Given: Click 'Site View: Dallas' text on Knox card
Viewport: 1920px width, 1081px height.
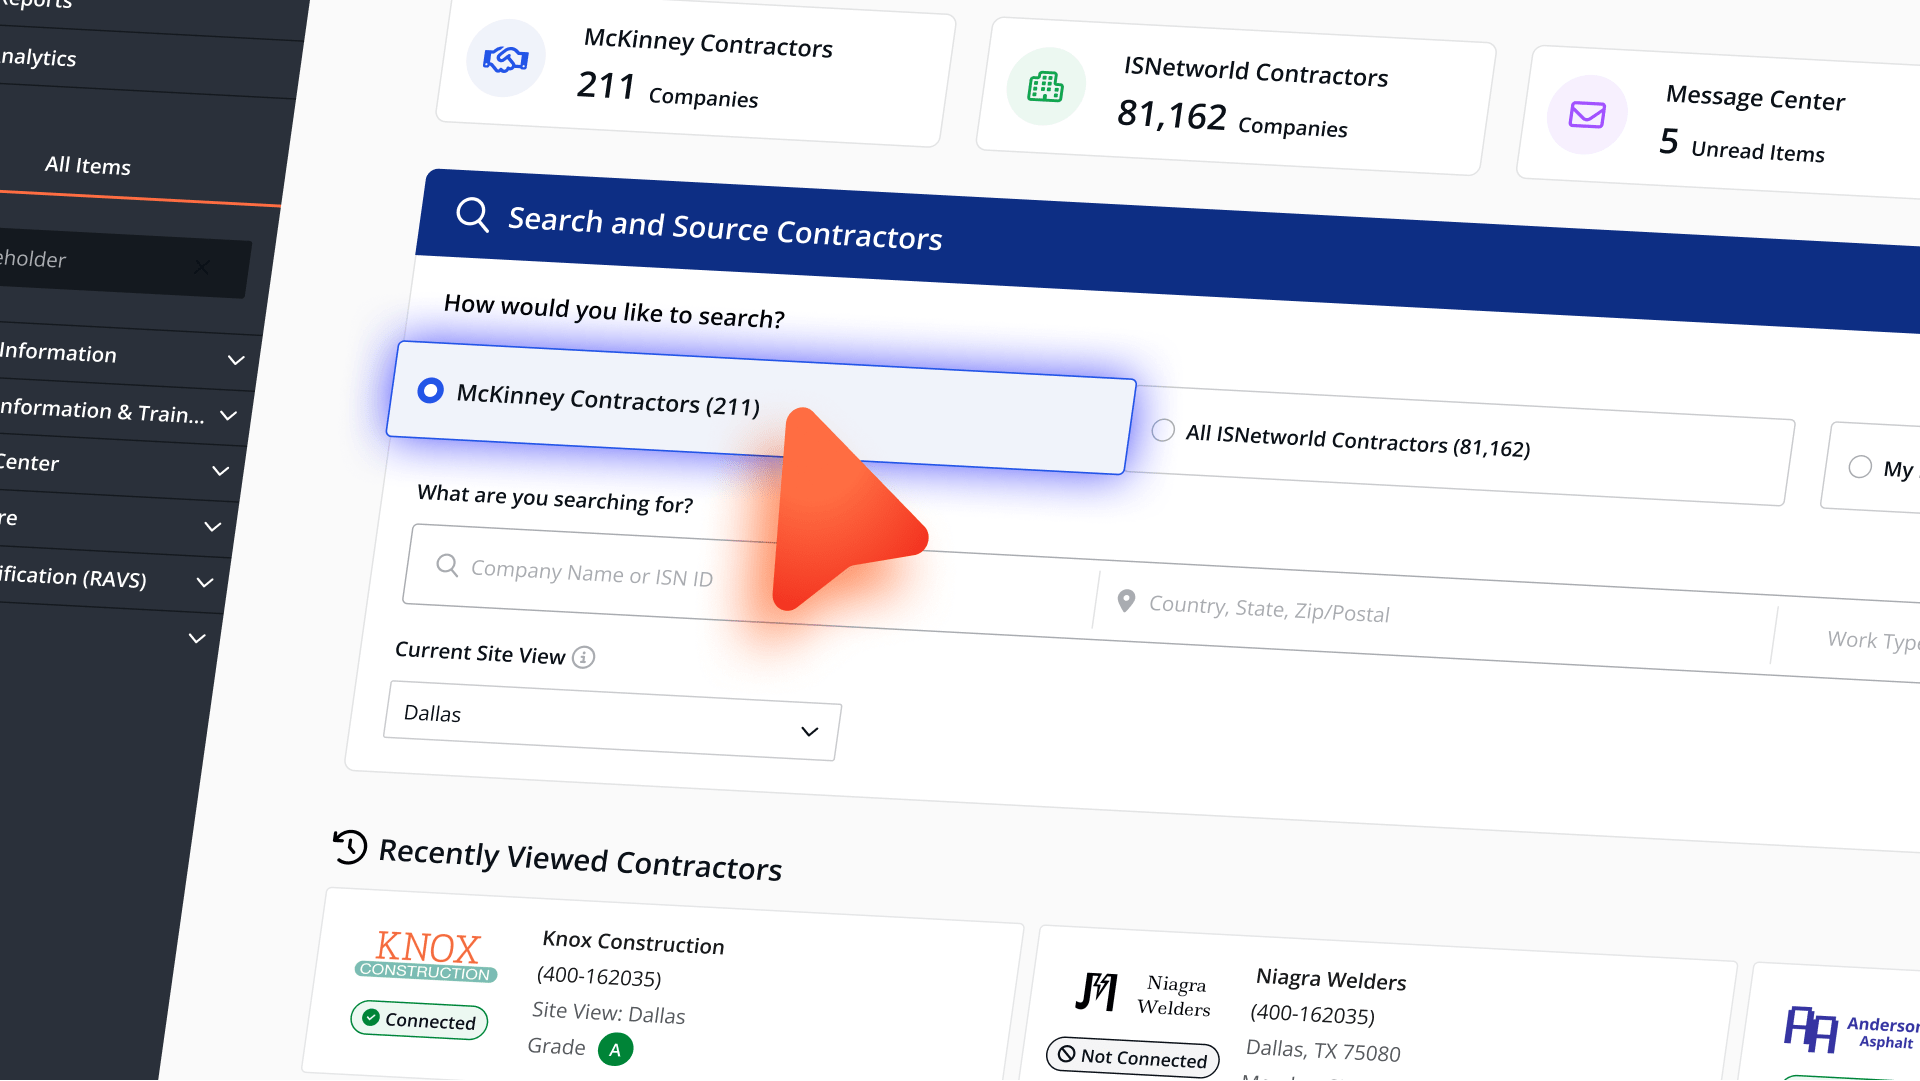Looking at the screenshot, I should pos(609,1013).
